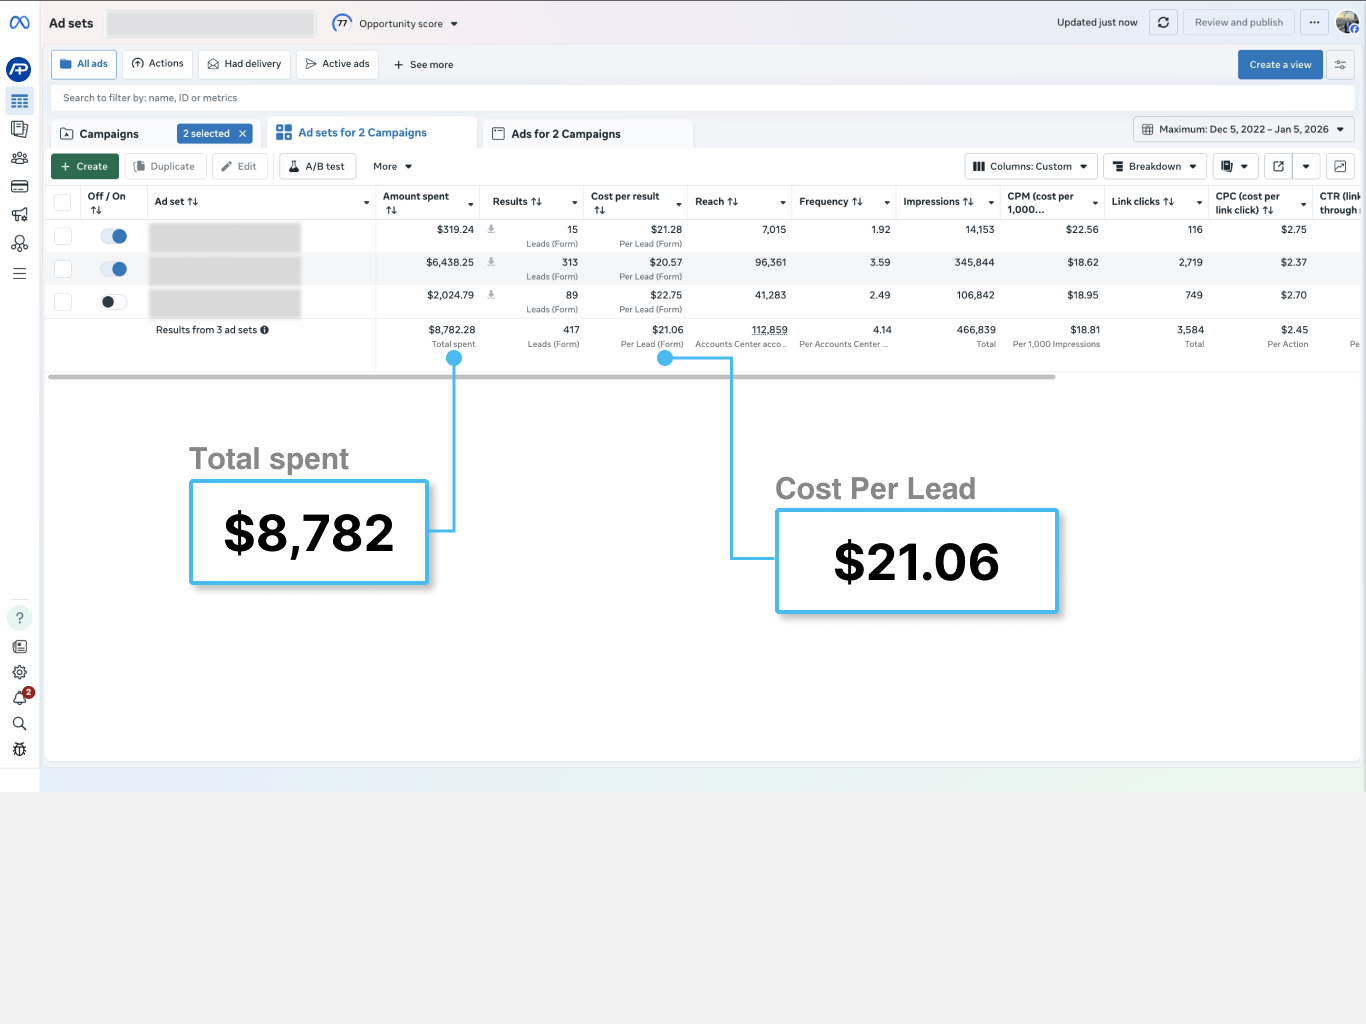Expand the Columns: Custom dropdown
1366x1024 pixels.
[1030, 167]
